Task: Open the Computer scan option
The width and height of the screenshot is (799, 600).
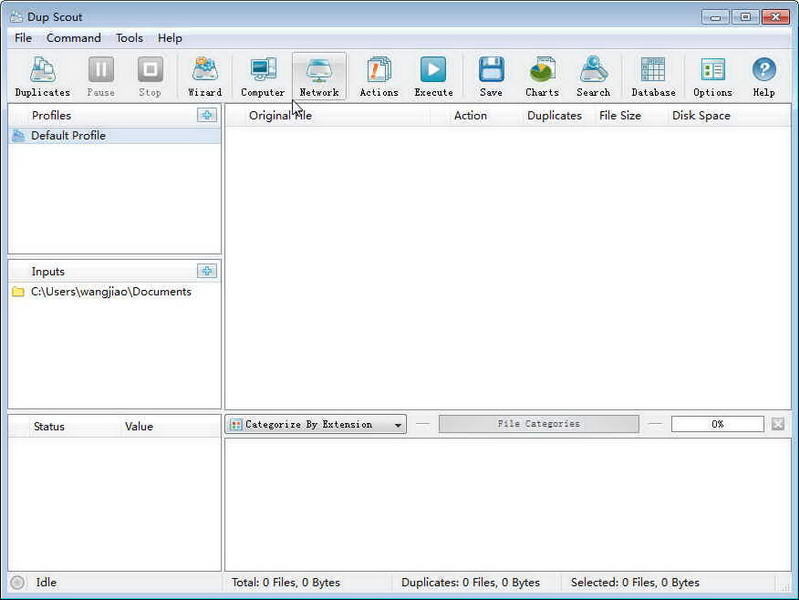Action: click(x=262, y=76)
